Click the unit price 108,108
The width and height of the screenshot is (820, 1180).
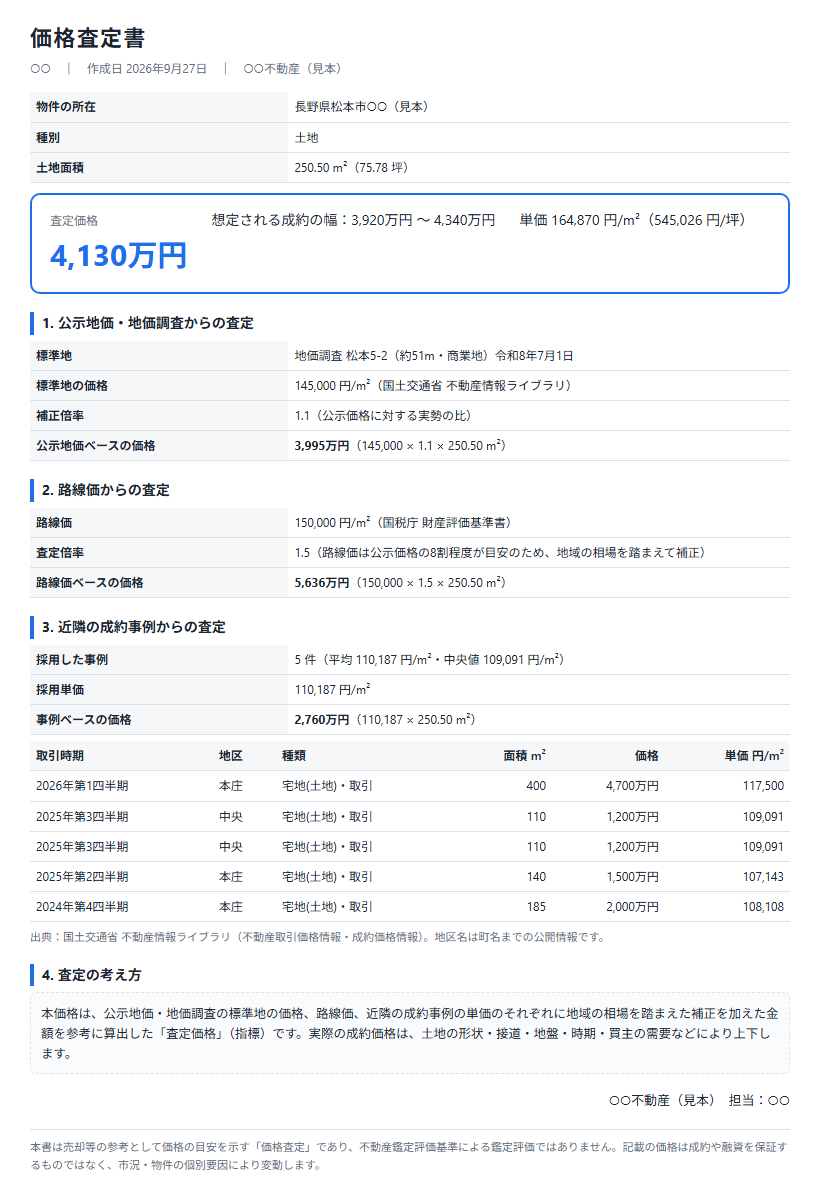coord(764,907)
